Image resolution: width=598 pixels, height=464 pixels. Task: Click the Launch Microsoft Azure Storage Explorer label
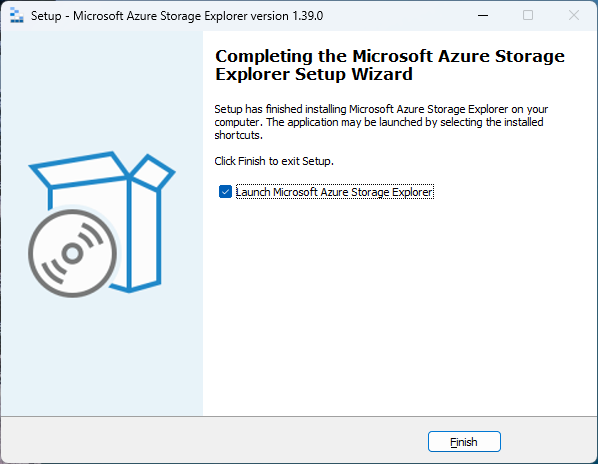[334, 192]
